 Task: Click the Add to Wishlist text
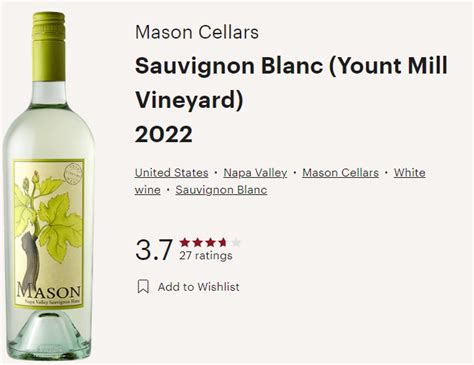pyautogui.click(x=198, y=287)
